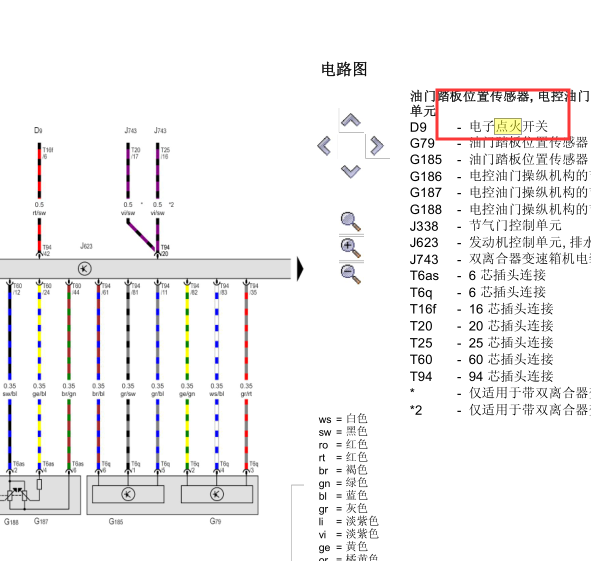Select the gr/sw wire label
The image size is (591, 561).
pos(128,394)
